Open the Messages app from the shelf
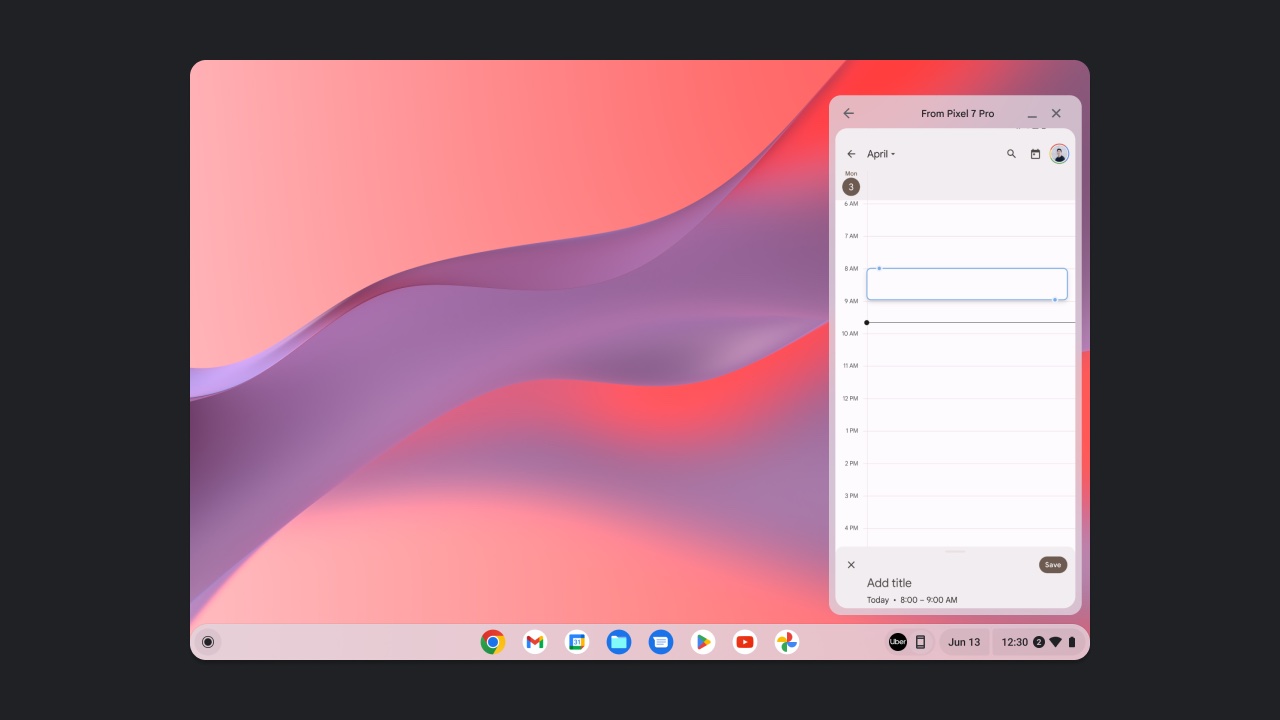 [661, 642]
